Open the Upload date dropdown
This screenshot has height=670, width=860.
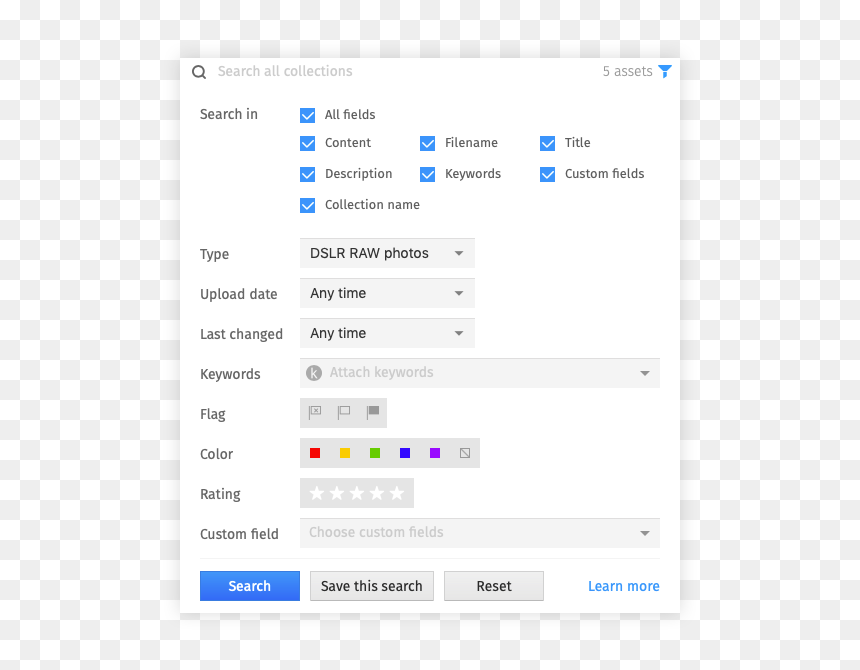pyautogui.click(x=387, y=293)
